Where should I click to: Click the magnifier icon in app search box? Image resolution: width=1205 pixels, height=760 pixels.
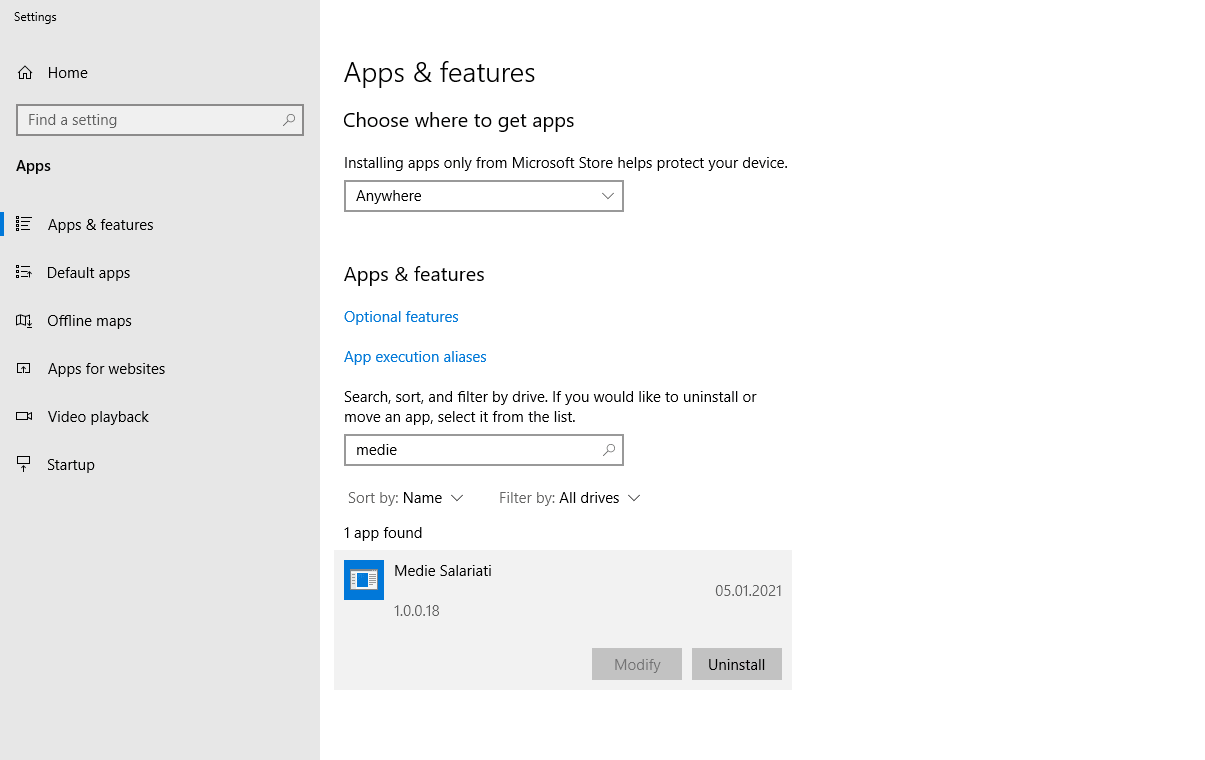[609, 450]
